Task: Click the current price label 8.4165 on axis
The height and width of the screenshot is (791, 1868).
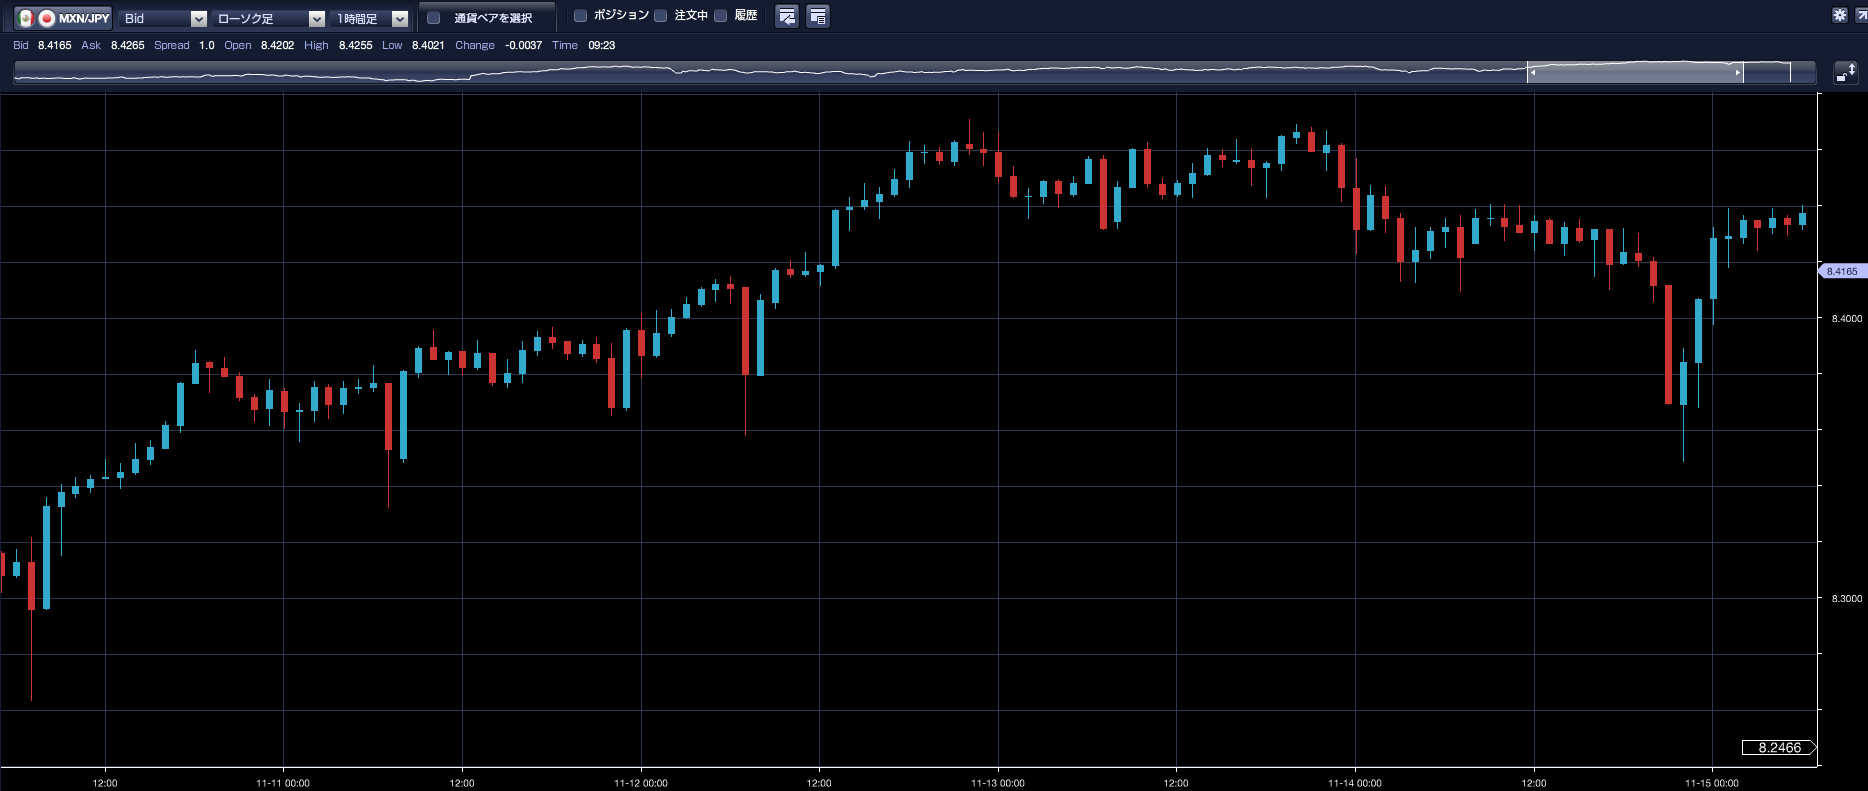Action: 1841,271
